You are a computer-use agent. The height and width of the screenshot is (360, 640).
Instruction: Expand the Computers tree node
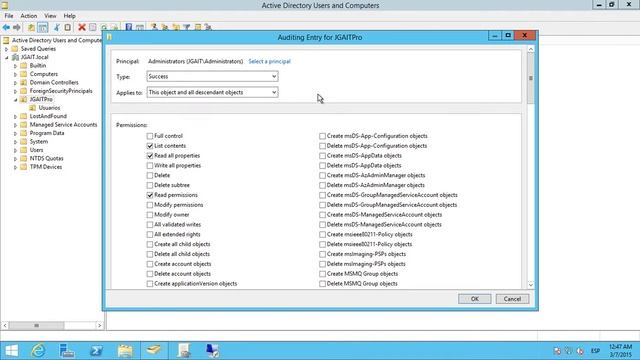(x=16, y=74)
